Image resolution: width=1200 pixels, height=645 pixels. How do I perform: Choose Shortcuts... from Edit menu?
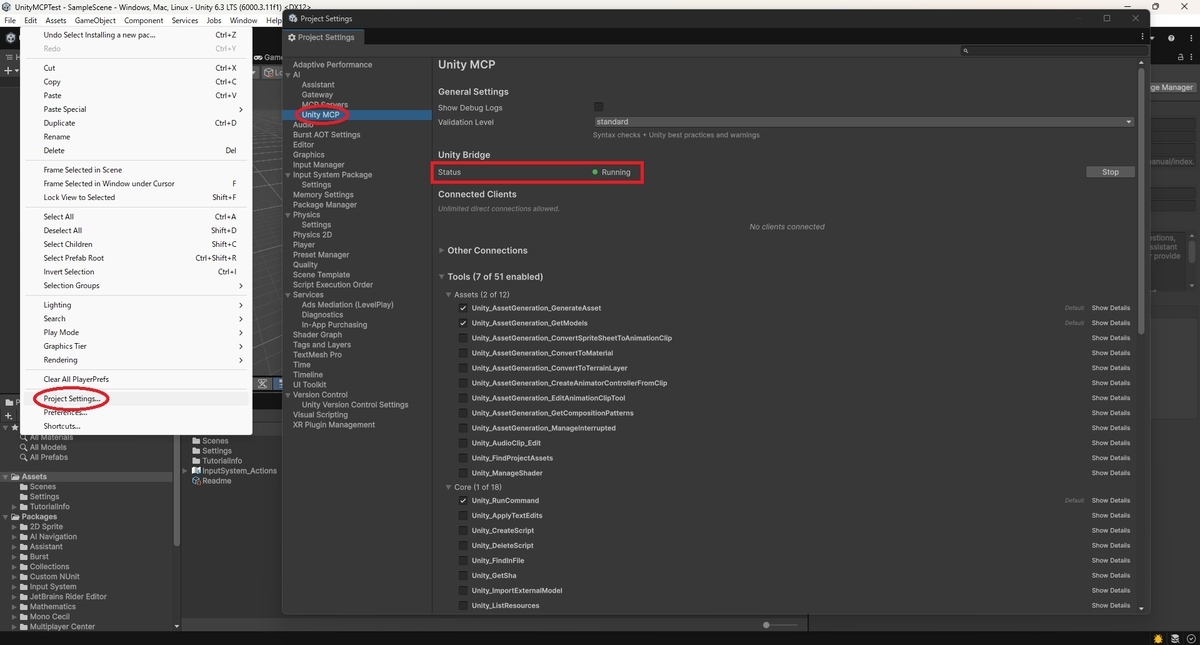click(x=136, y=426)
